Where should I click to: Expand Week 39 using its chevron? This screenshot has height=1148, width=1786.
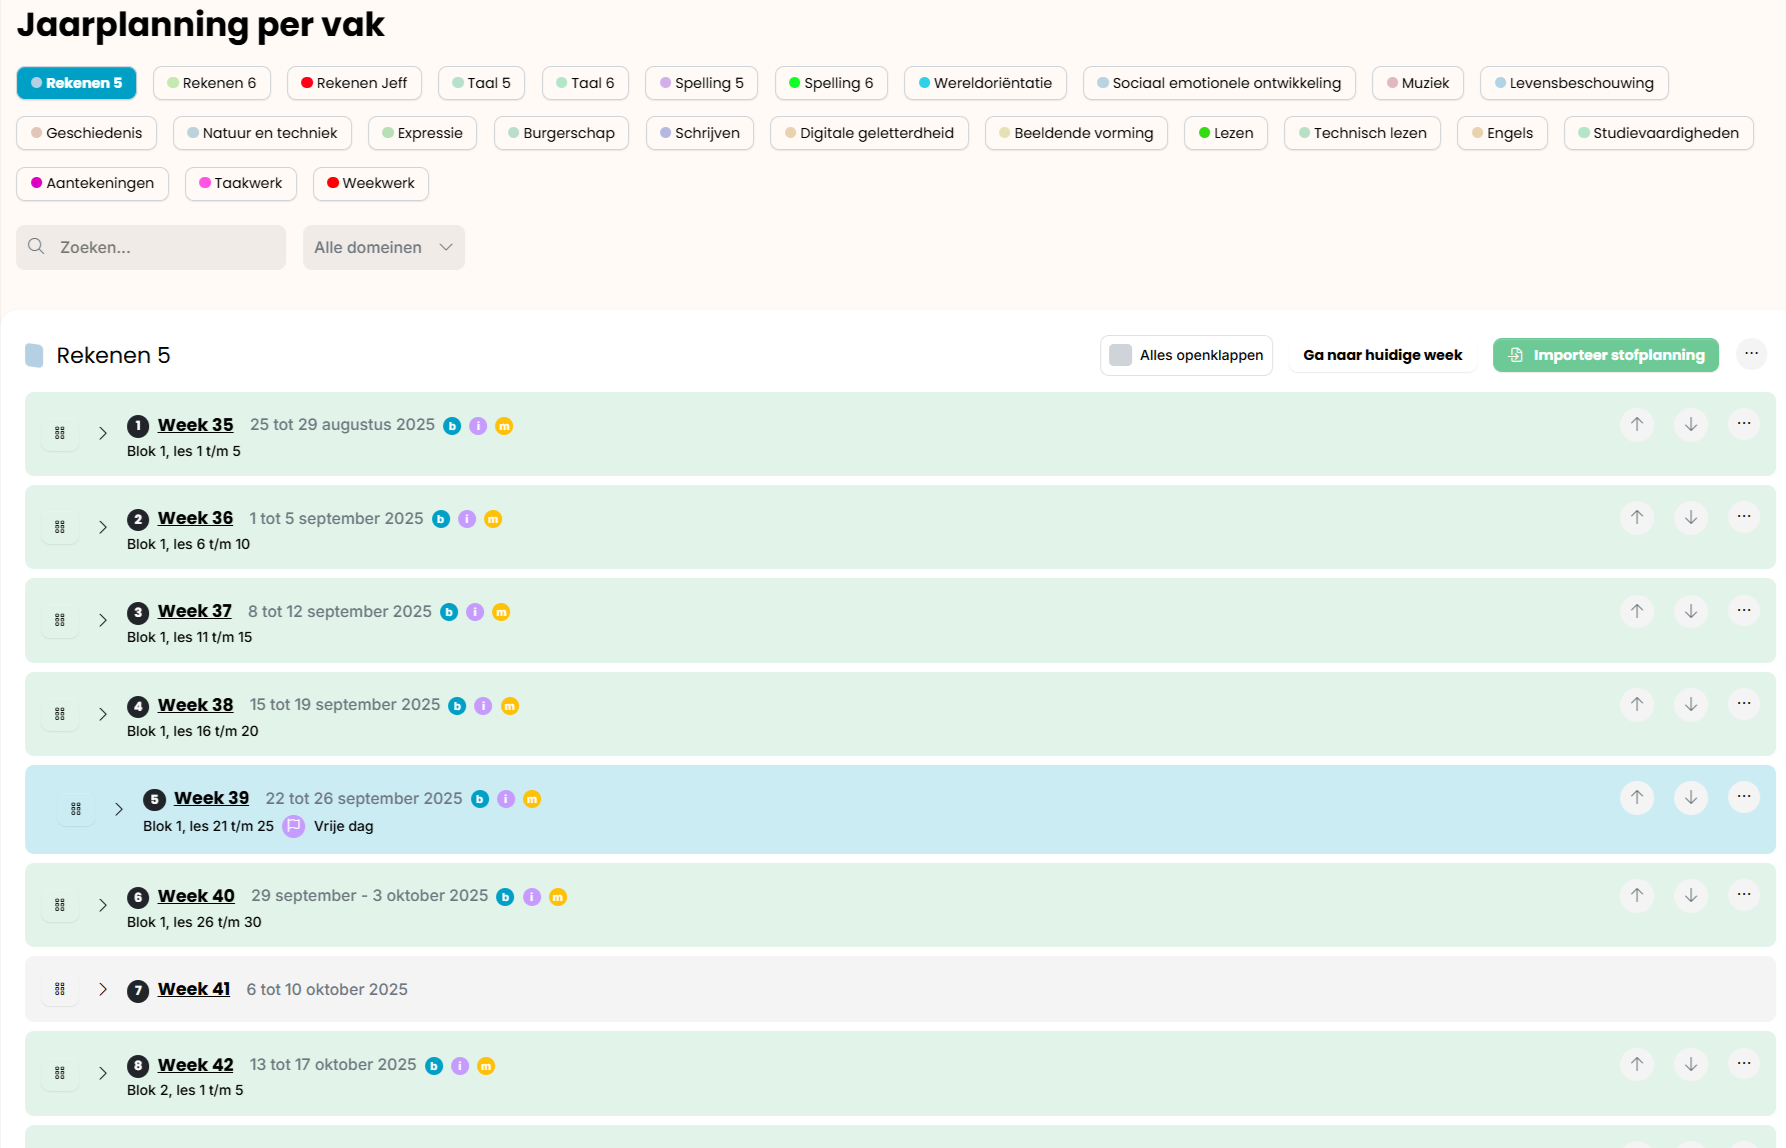(x=119, y=809)
